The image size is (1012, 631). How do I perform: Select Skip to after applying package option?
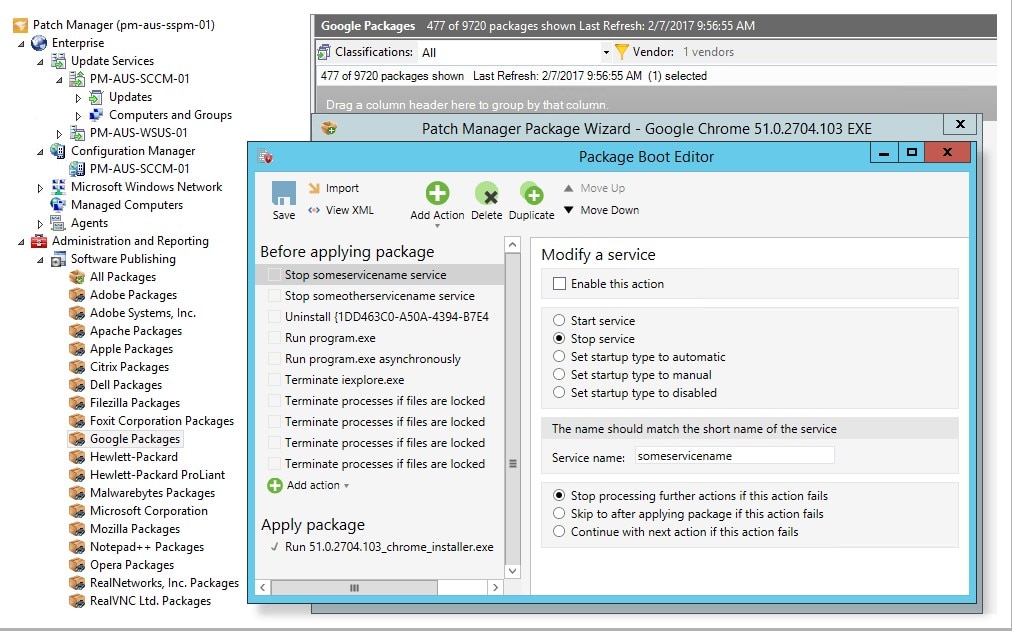click(x=559, y=514)
